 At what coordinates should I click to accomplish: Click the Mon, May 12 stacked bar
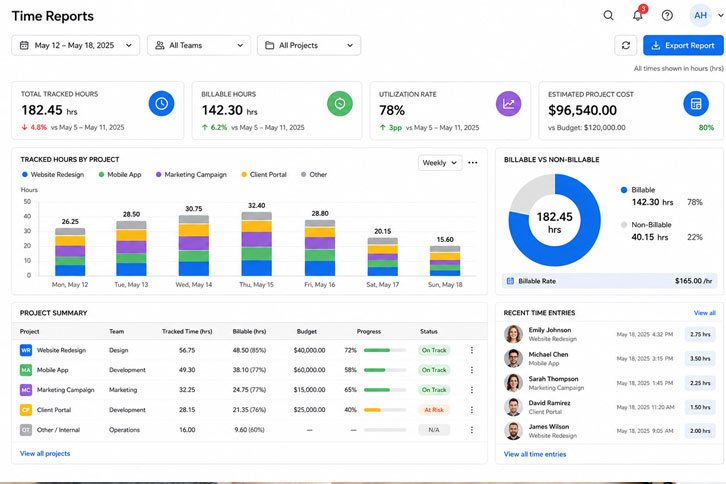pyautogui.click(x=70, y=252)
